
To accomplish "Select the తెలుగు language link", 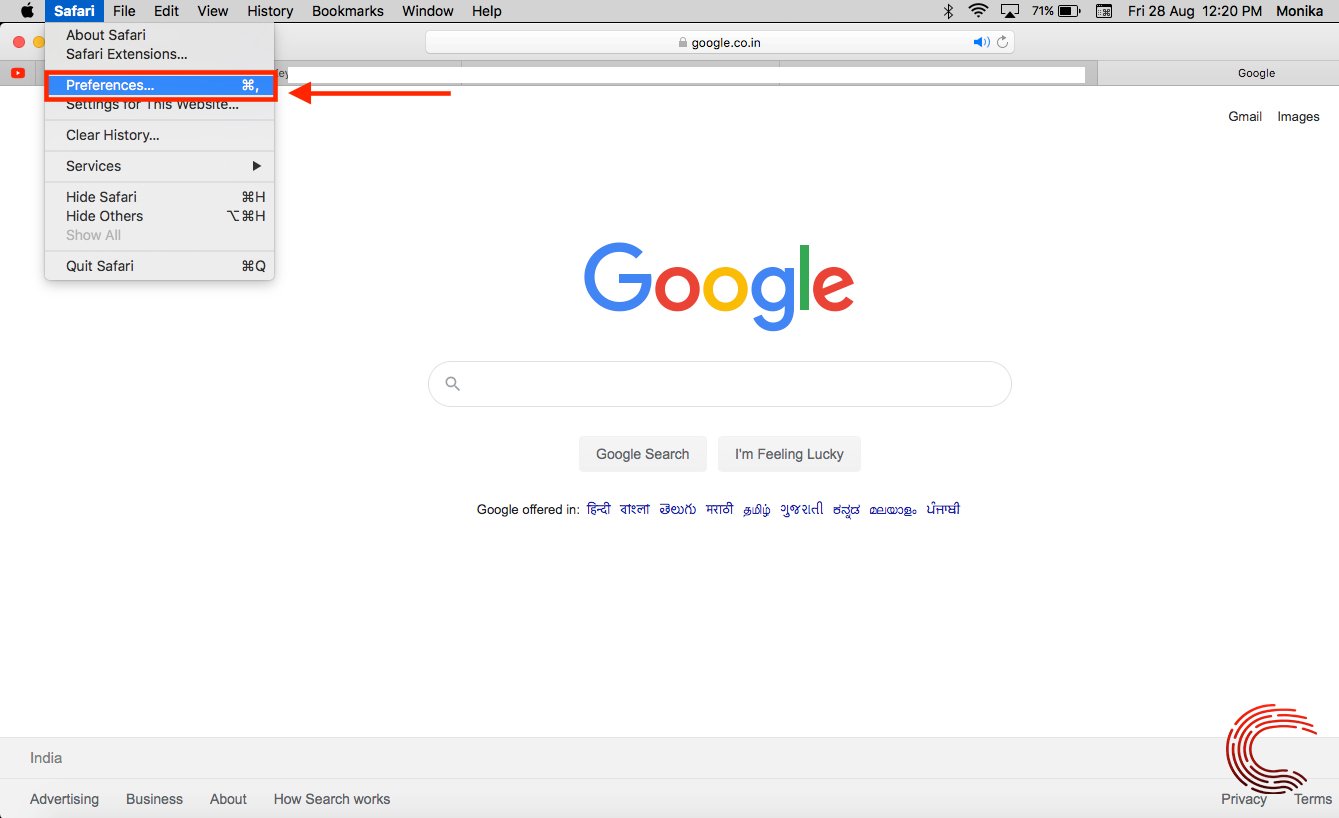I will click(x=678, y=509).
